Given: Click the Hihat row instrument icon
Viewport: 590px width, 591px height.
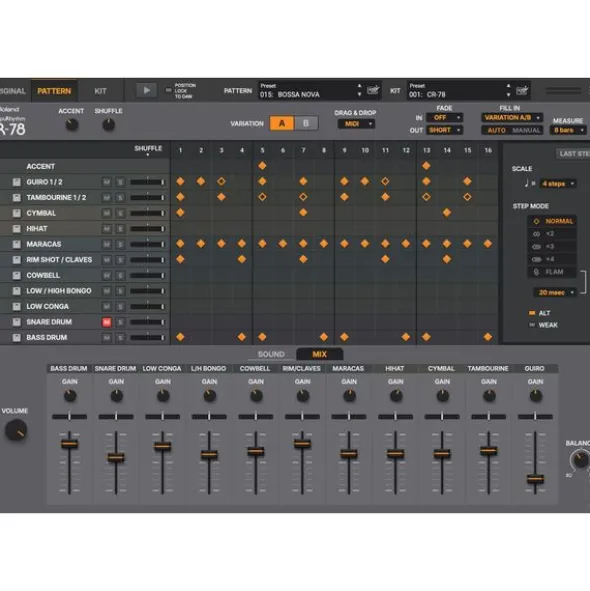Looking at the screenshot, I should point(16,229).
